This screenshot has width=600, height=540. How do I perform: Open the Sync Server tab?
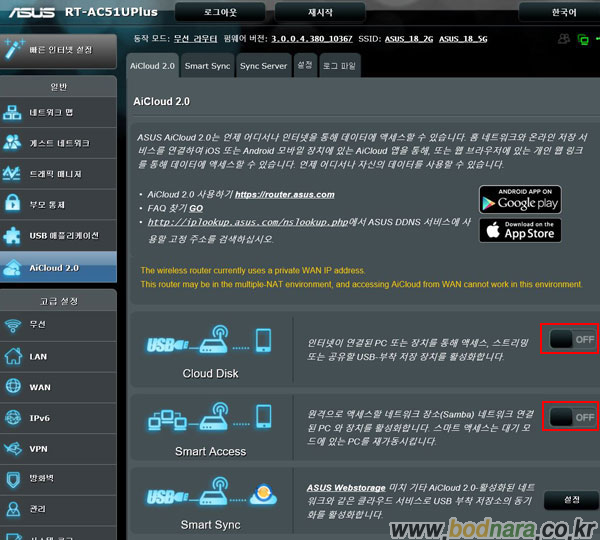263,66
